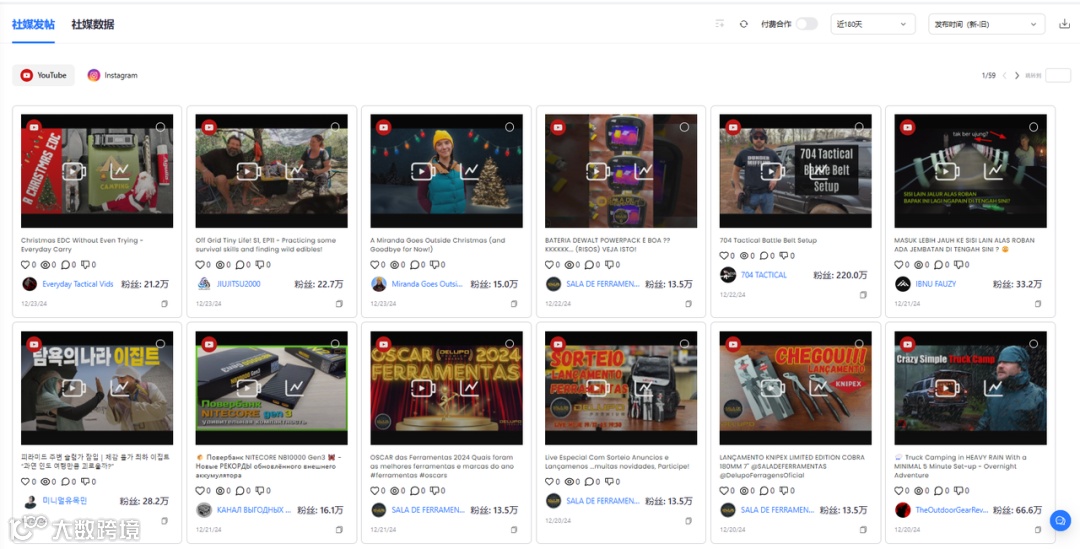Viewport: 1080px width, 549px height.
Task: Open 미니멀유목민 channel link
Action: 64,501
